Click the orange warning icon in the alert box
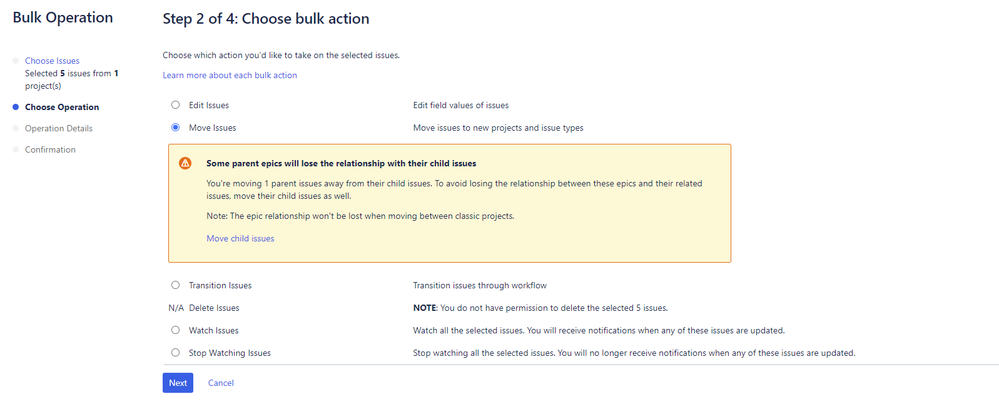Image resolution: width=999 pixels, height=419 pixels. pos(185,163)
